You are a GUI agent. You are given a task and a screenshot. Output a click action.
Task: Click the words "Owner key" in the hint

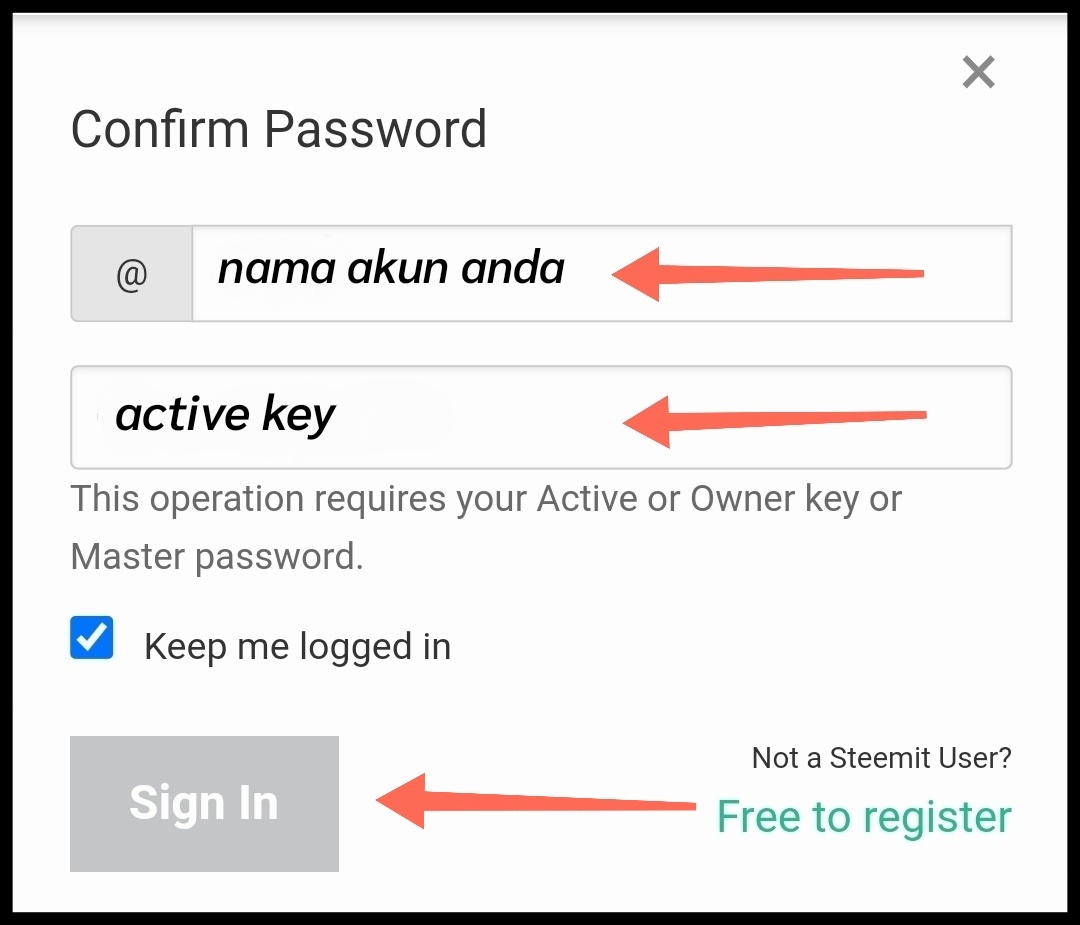(774, 499)
